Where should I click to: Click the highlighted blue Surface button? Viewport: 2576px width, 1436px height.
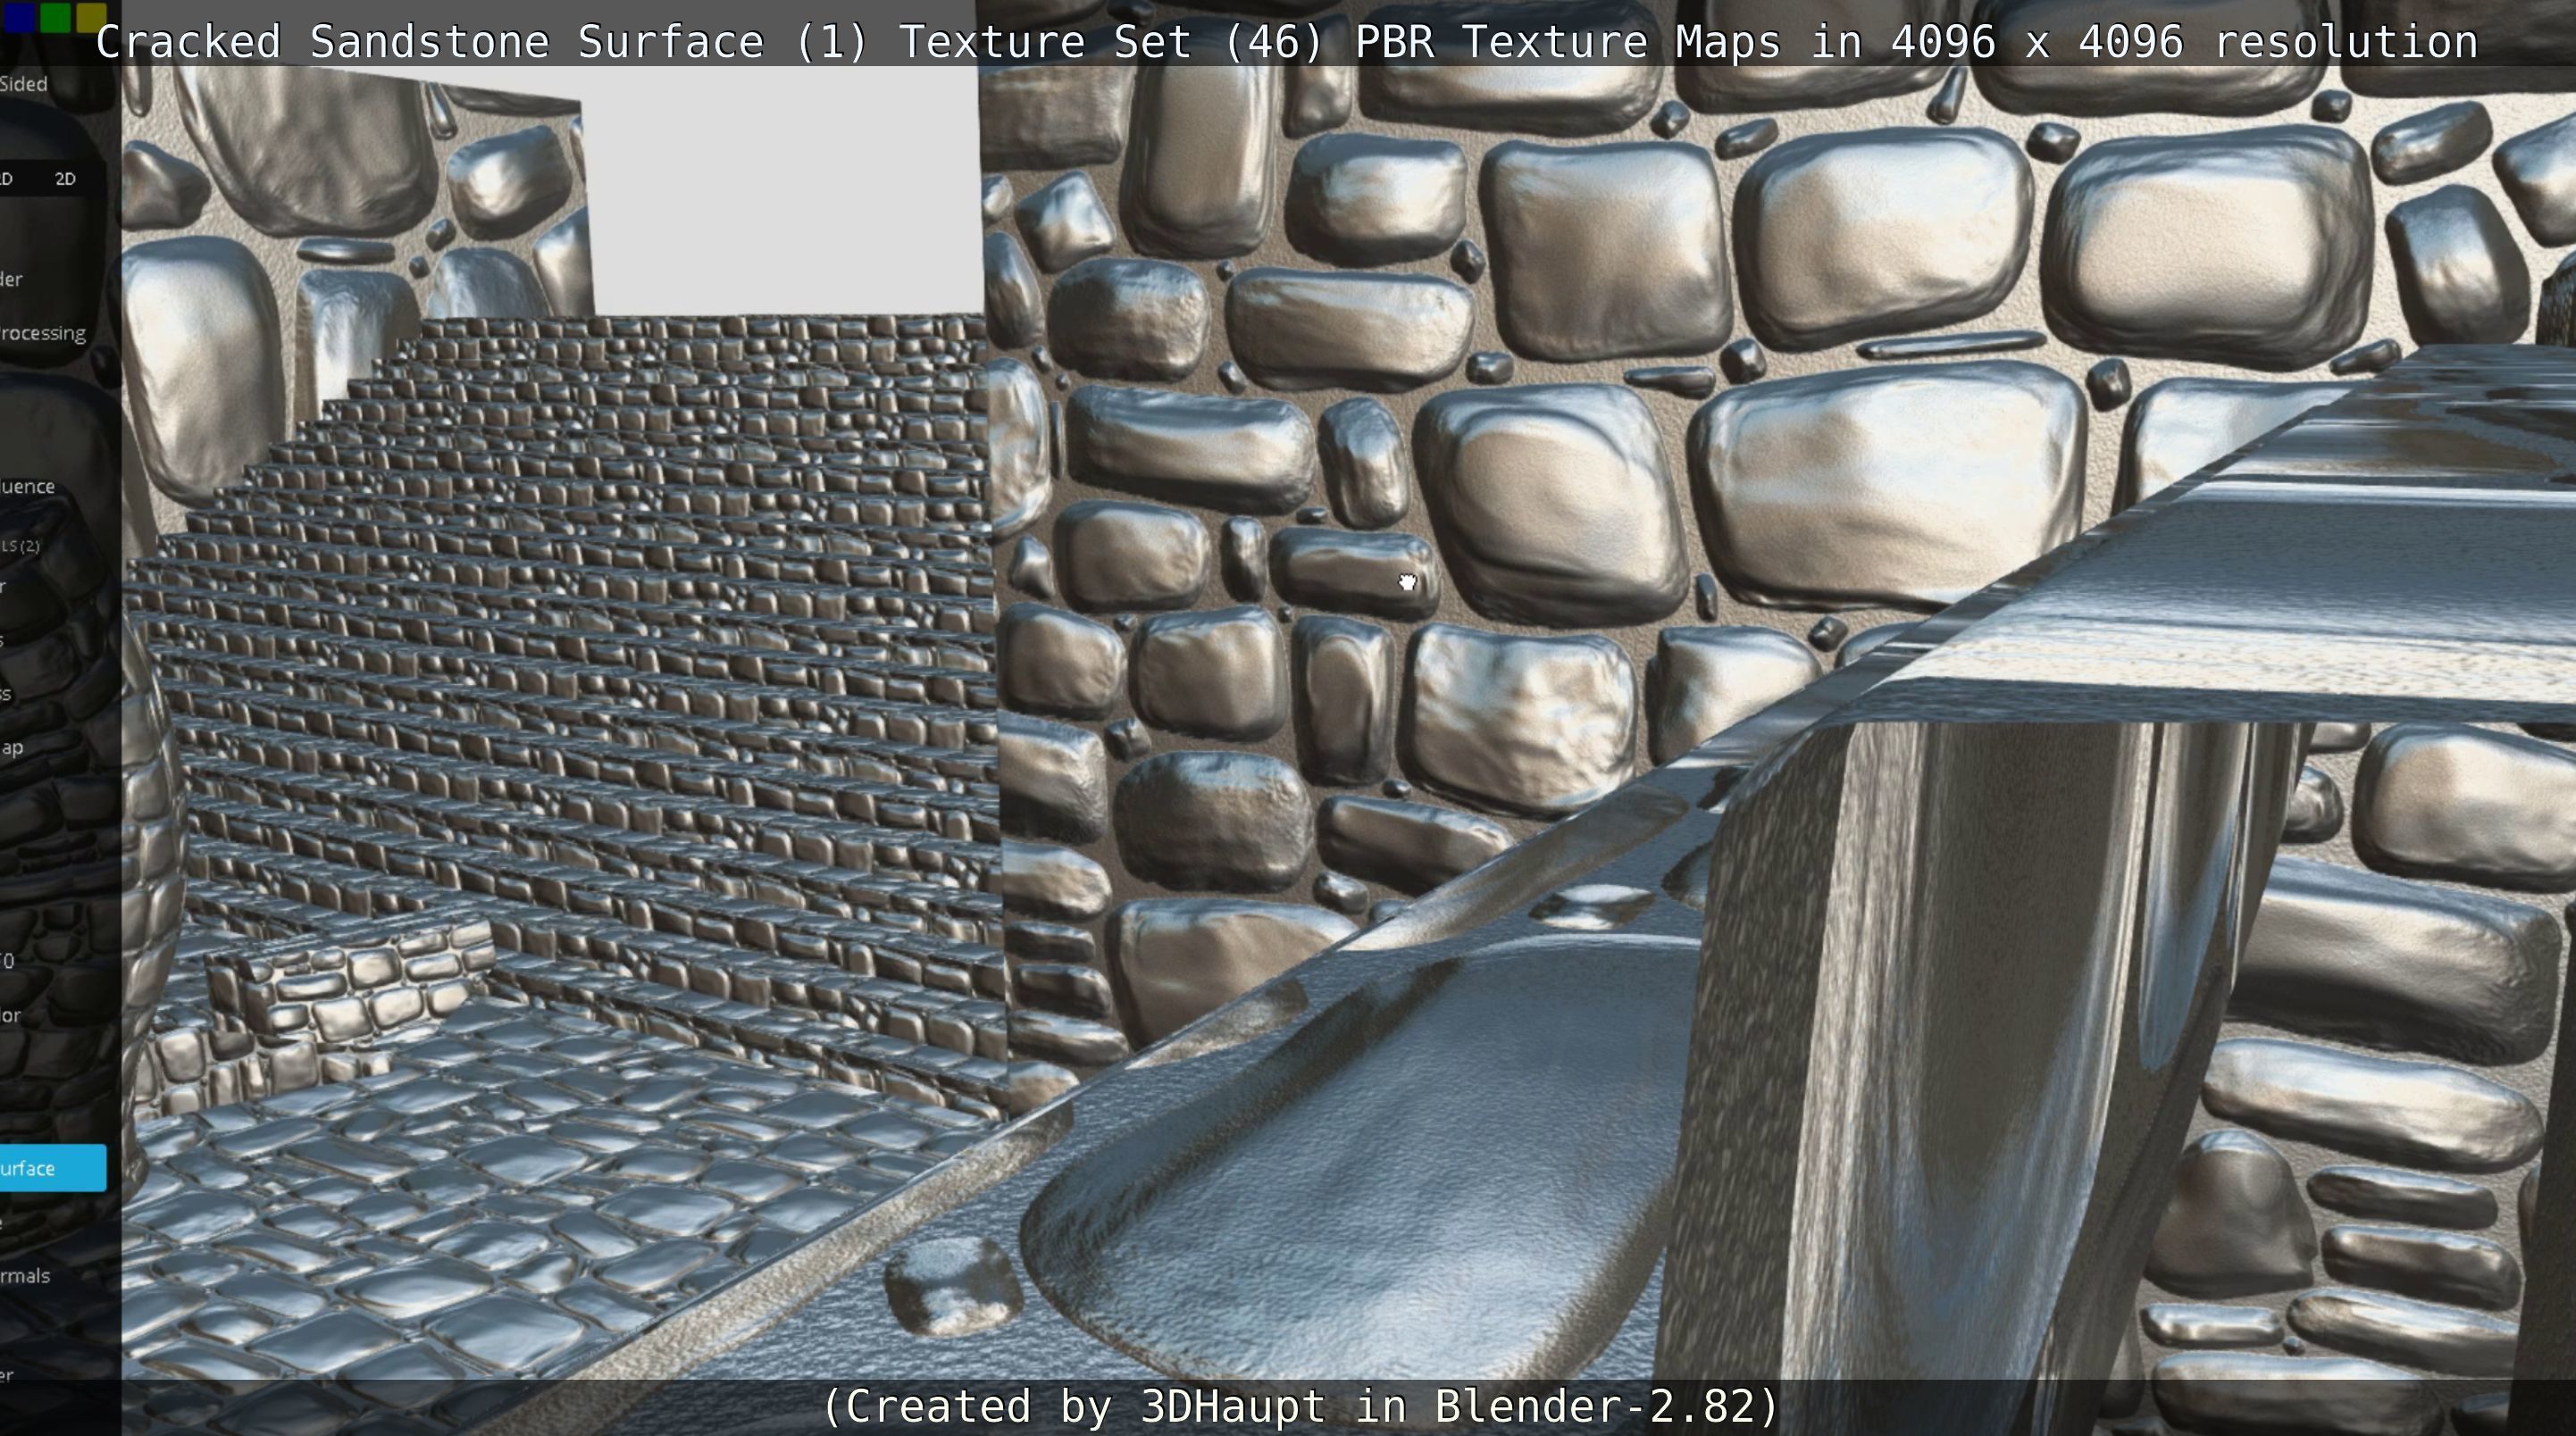[x=52, y=1168]
